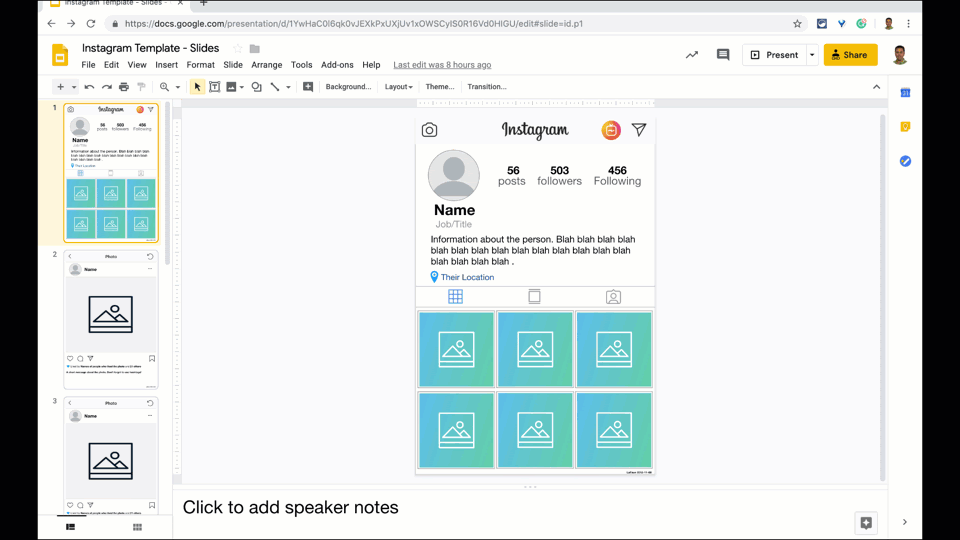Screen dimensions: 960x540
Task: Move presentation using folder icon
Action: coord(255,48)
